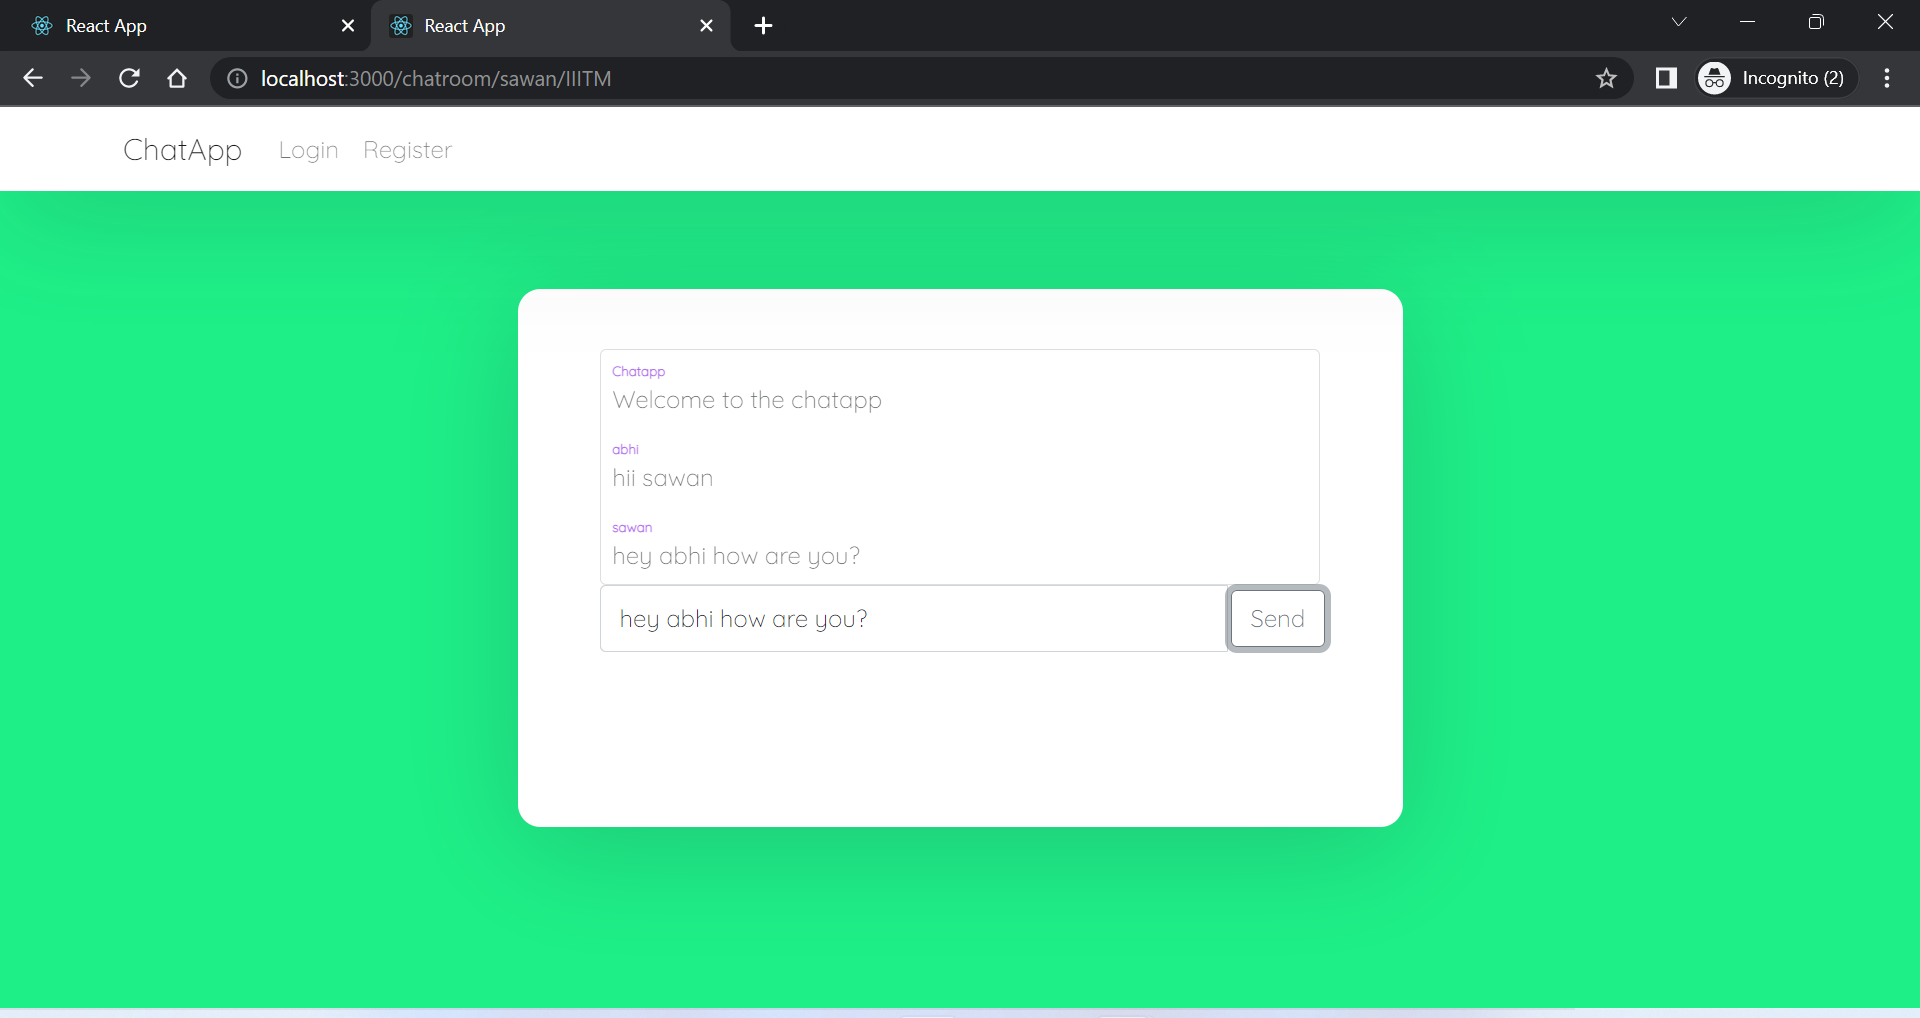This screenshot has width=1920, height=1018.
Task: Send the chat message
Action: click(1278, 618)
